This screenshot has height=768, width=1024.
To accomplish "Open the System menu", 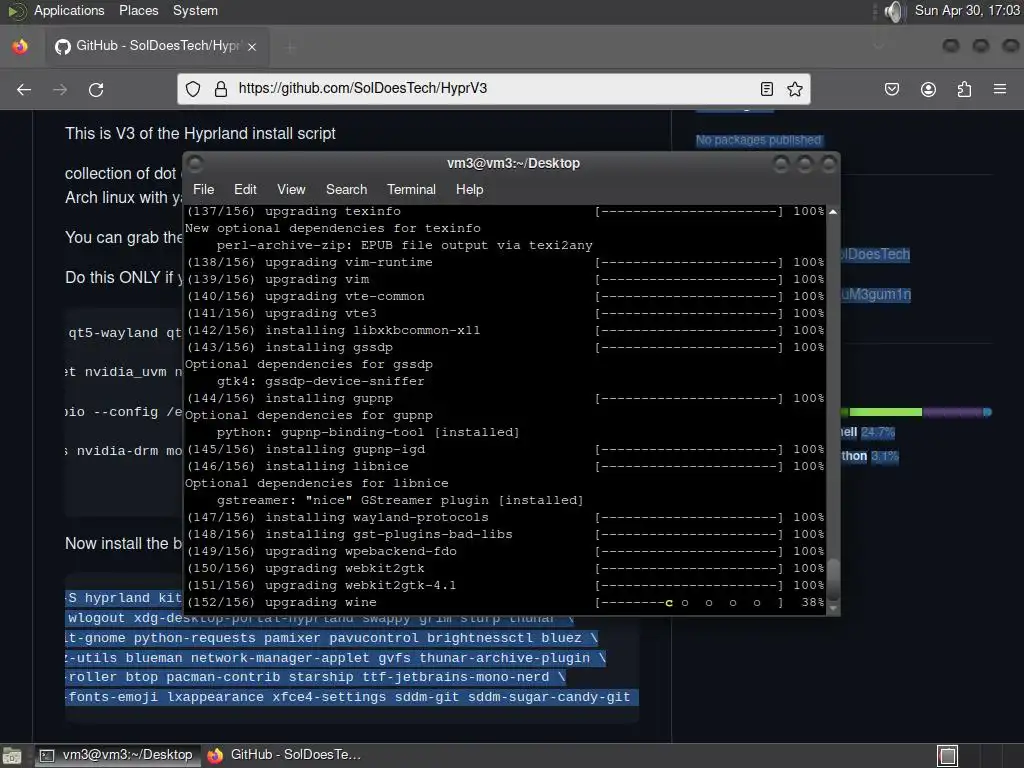I will pos(195,10).
